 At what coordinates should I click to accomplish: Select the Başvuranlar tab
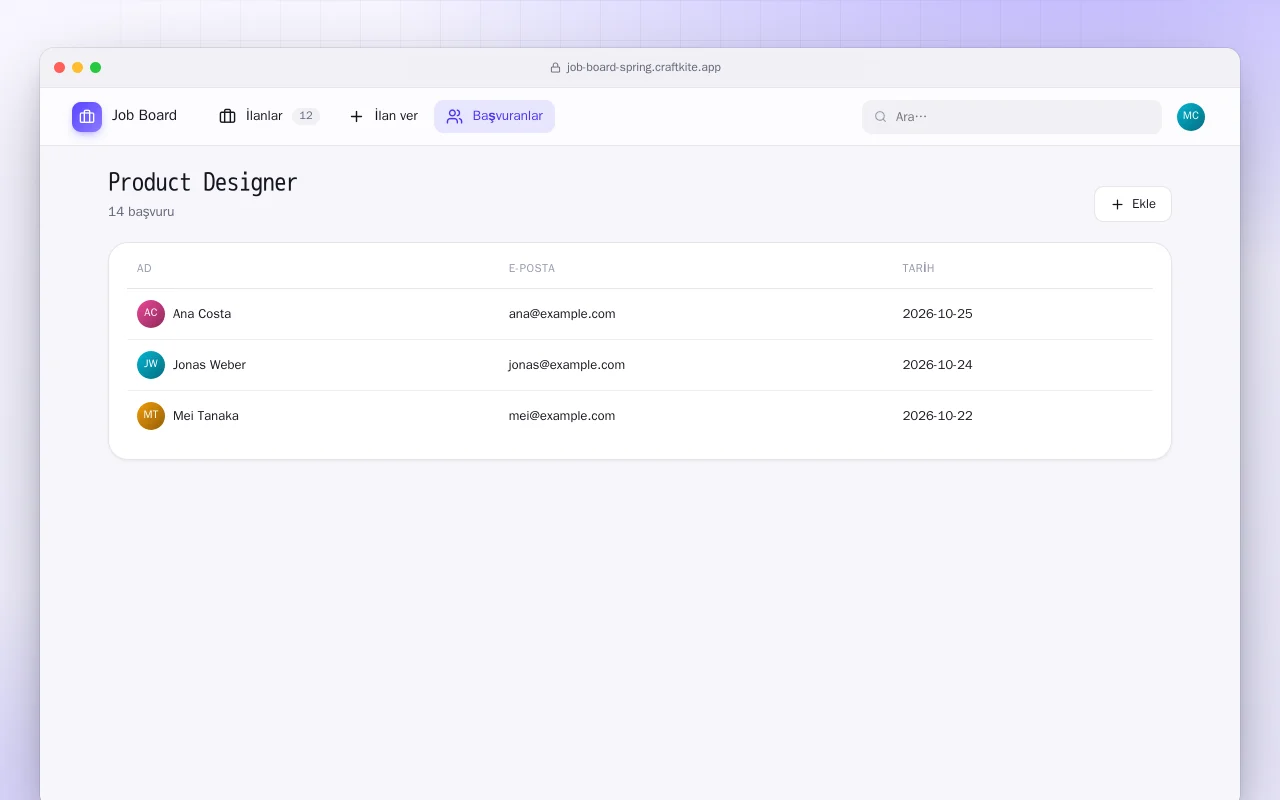pos(494,116)
